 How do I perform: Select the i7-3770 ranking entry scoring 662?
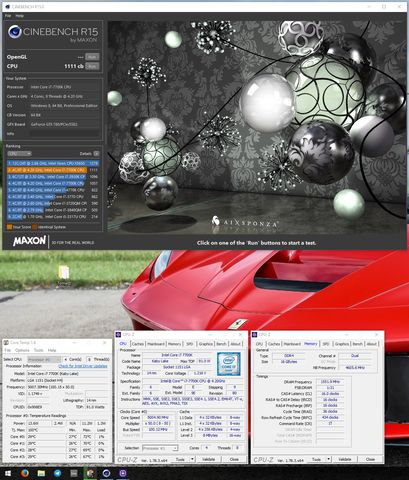pyautogui.click(x=53, y=197)
